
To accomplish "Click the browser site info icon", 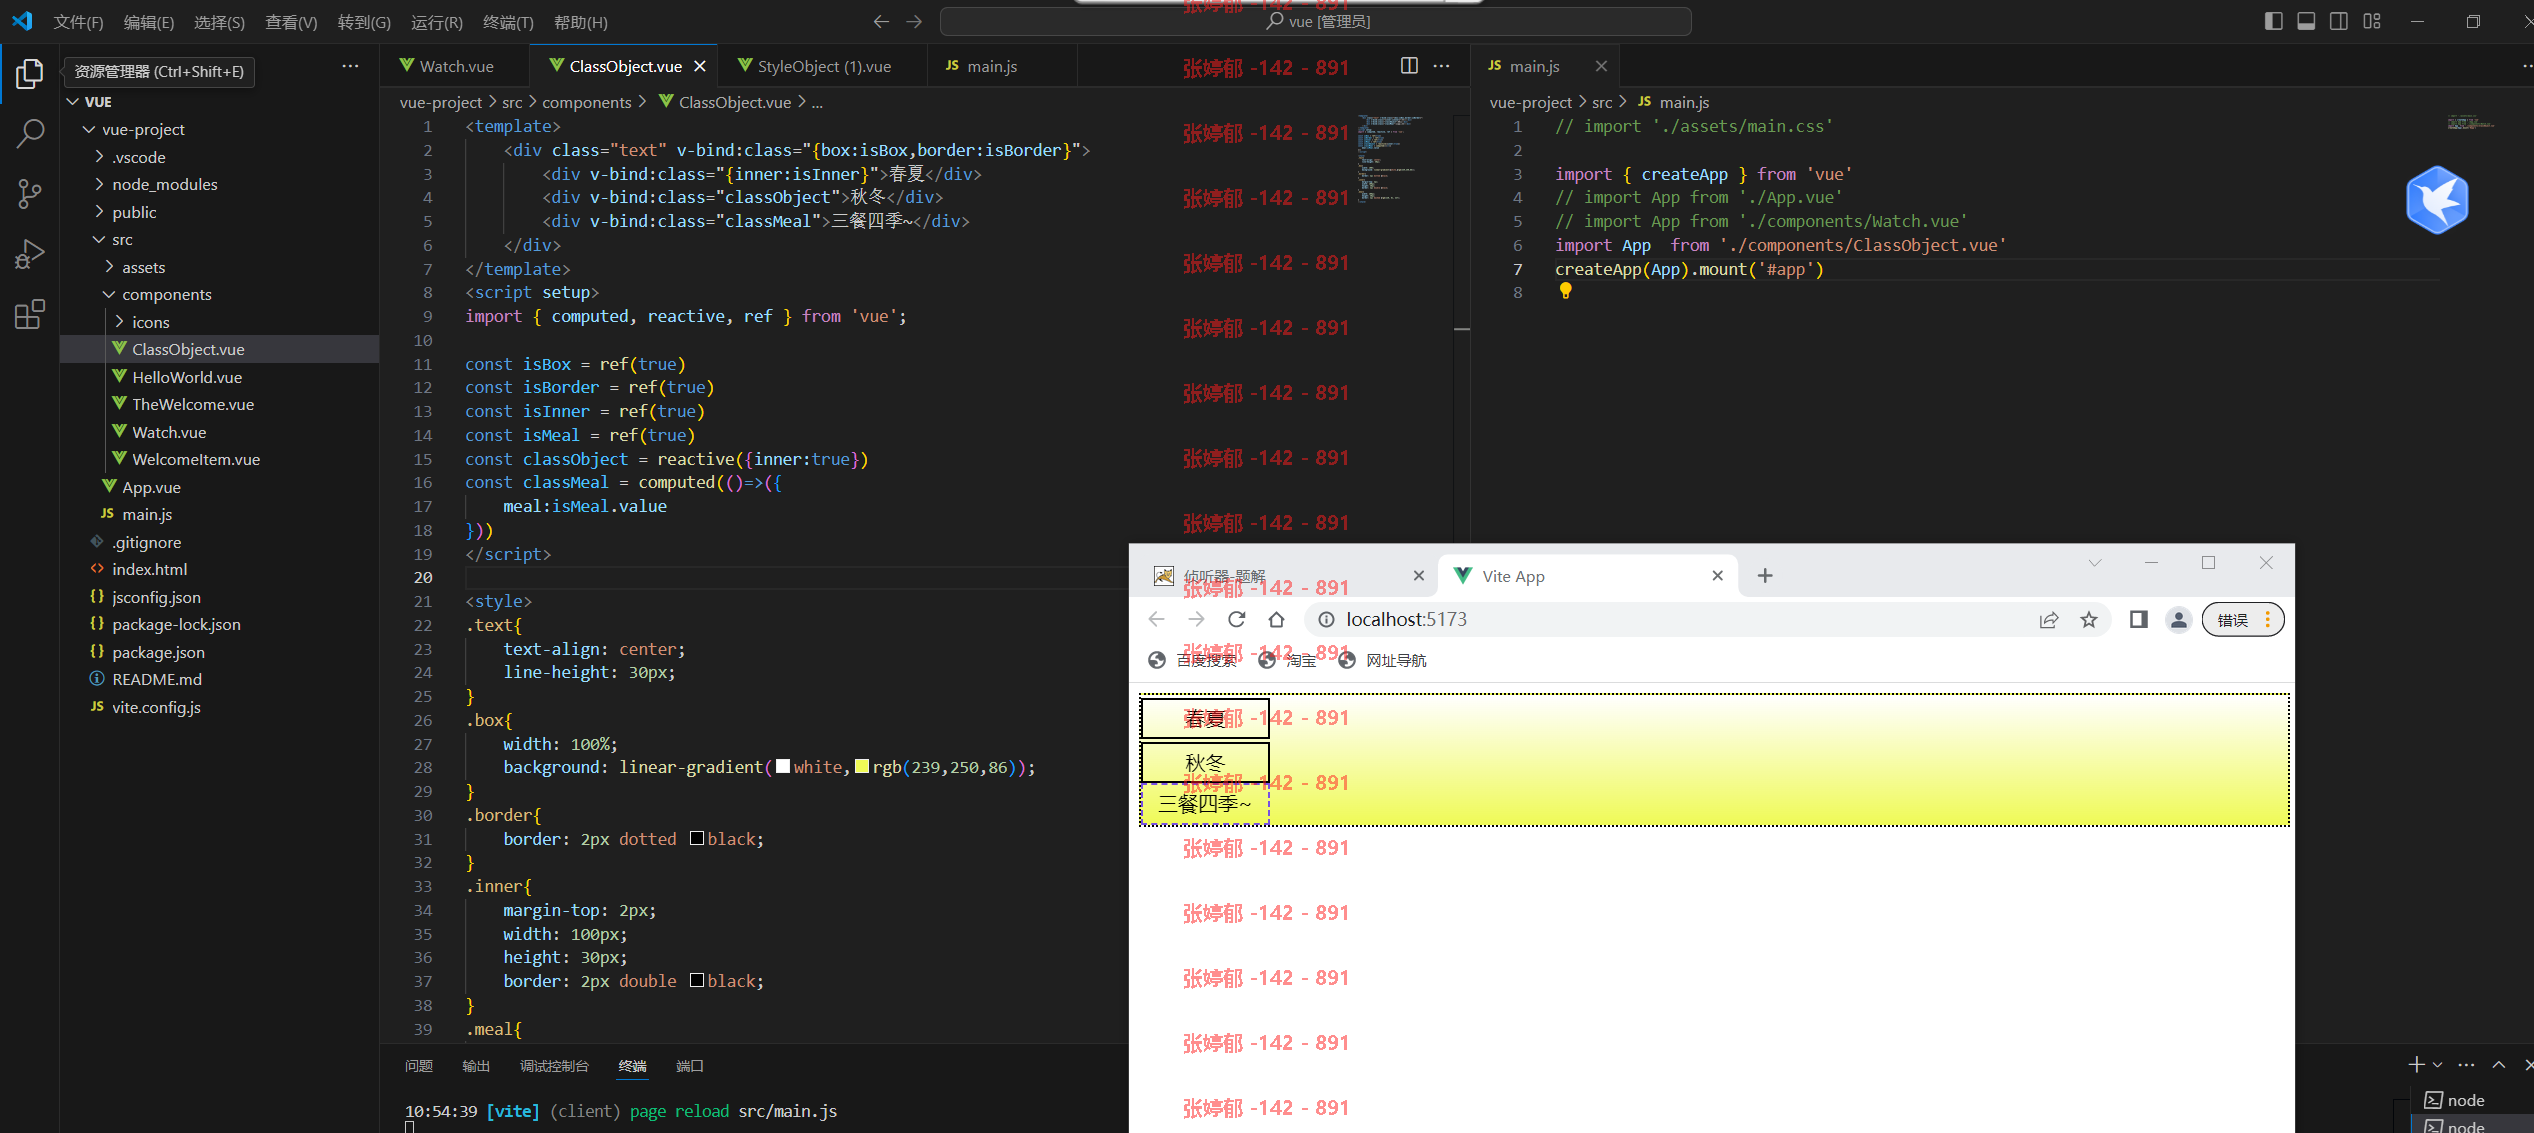I will click(x=1326, y=619).
